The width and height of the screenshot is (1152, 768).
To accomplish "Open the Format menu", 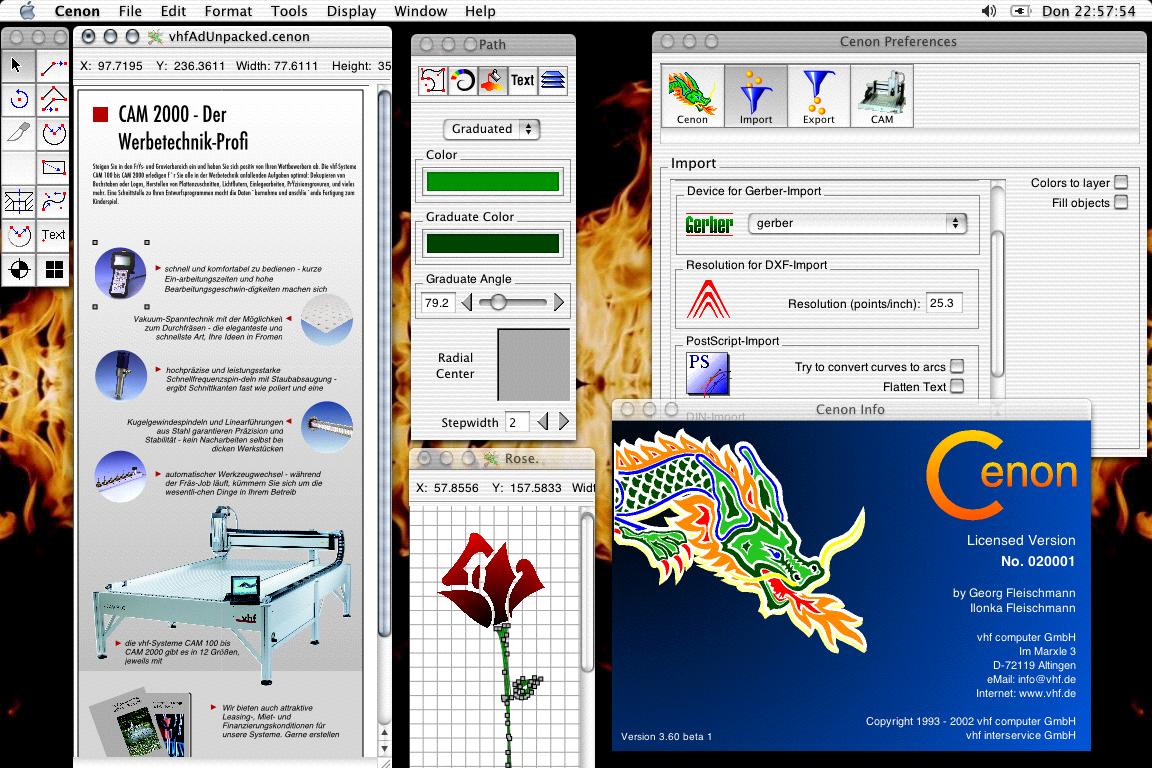I will [228, 11].
